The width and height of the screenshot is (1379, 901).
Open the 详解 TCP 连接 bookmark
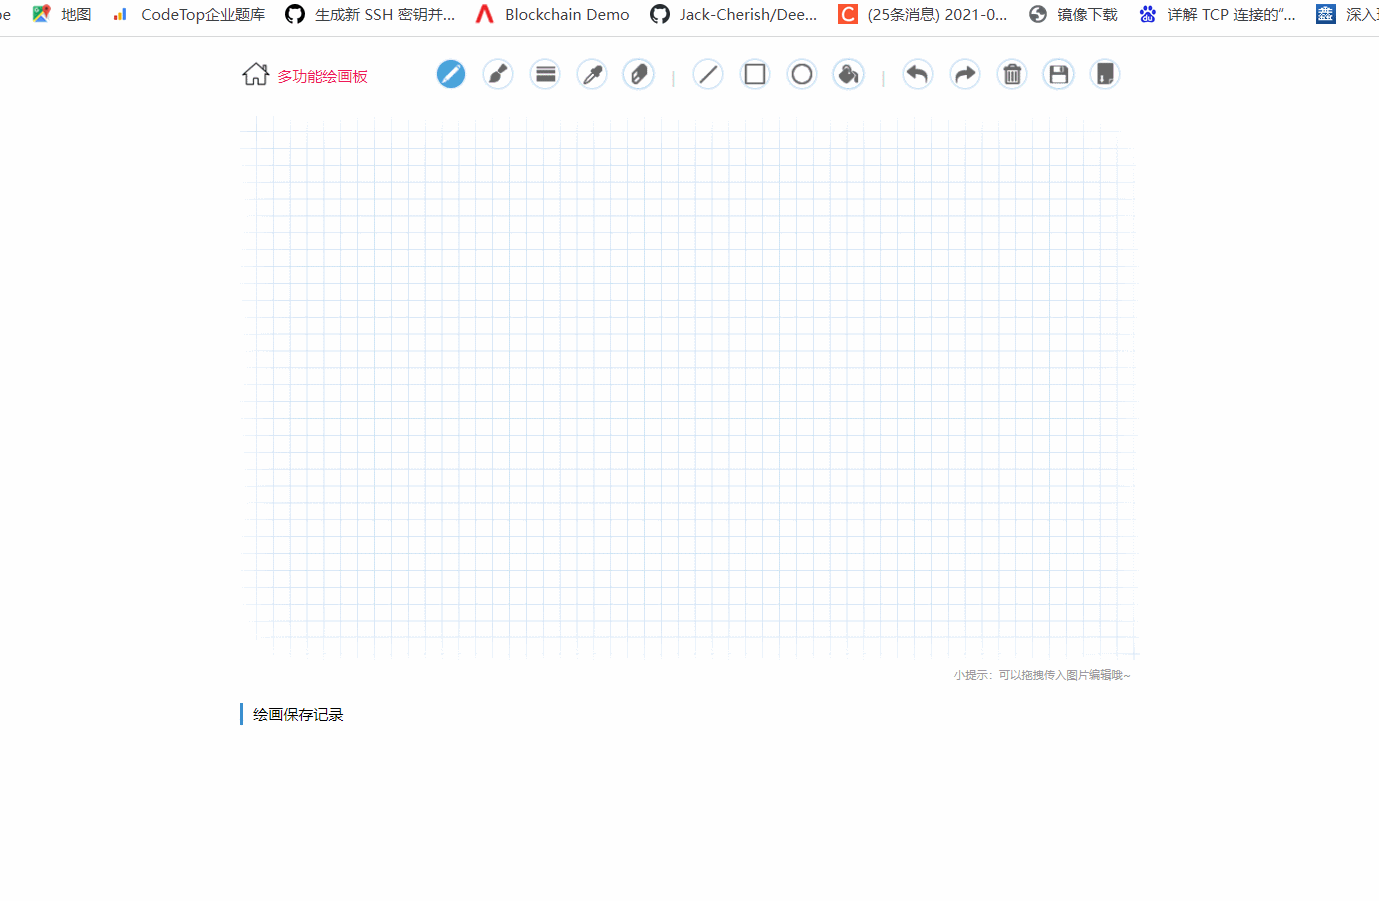pos(1217,14)
